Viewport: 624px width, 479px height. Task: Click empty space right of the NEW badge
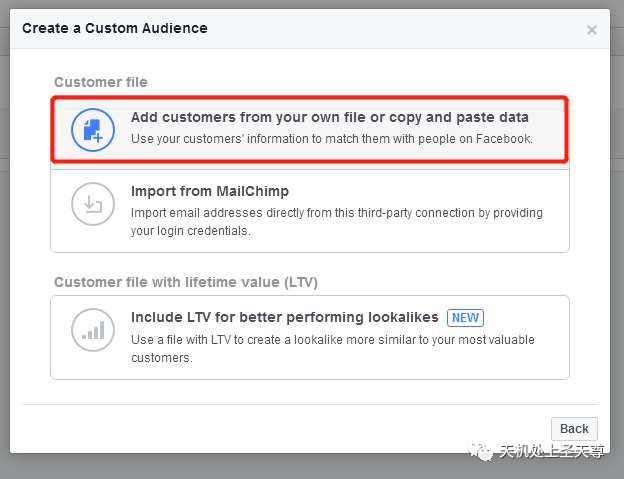pos(523,317)
